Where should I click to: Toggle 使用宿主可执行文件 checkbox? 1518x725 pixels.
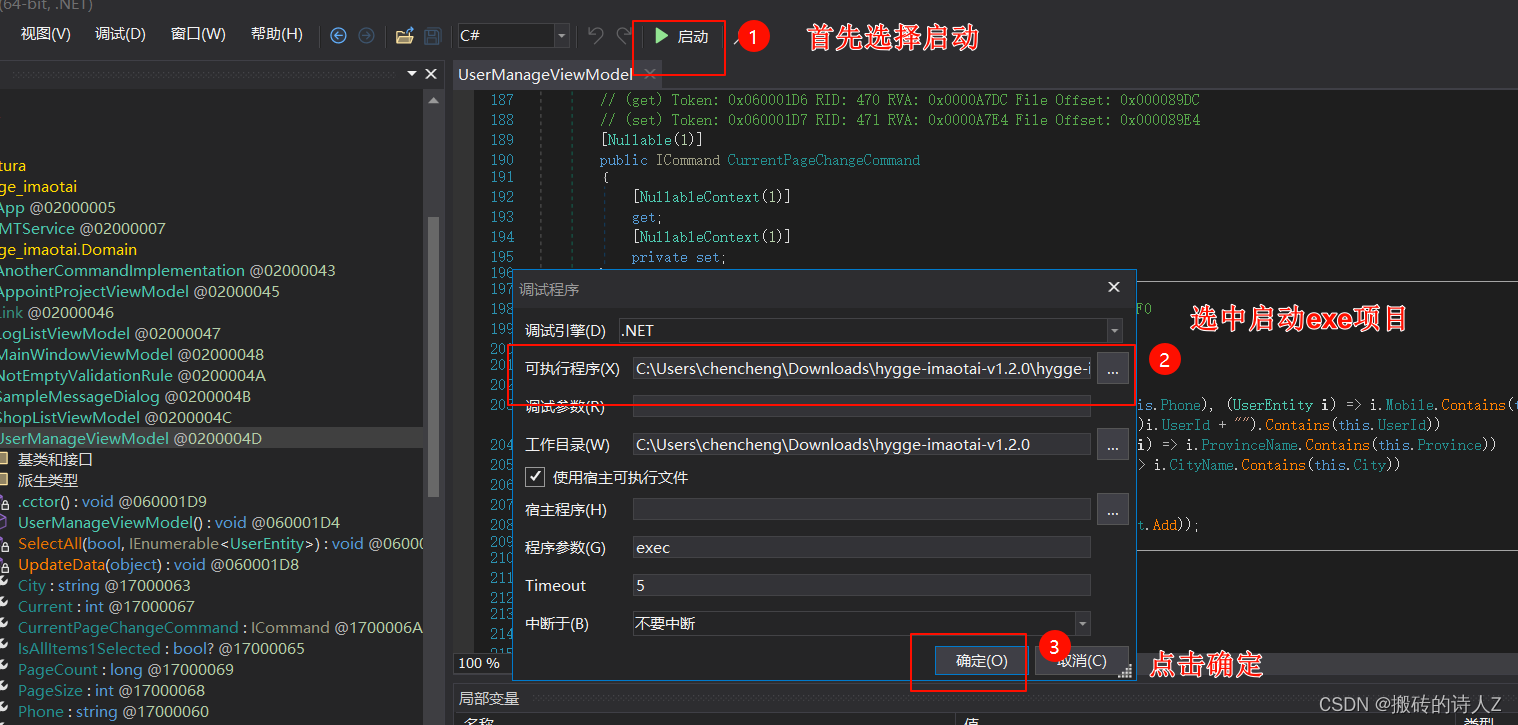coord(536,477)
